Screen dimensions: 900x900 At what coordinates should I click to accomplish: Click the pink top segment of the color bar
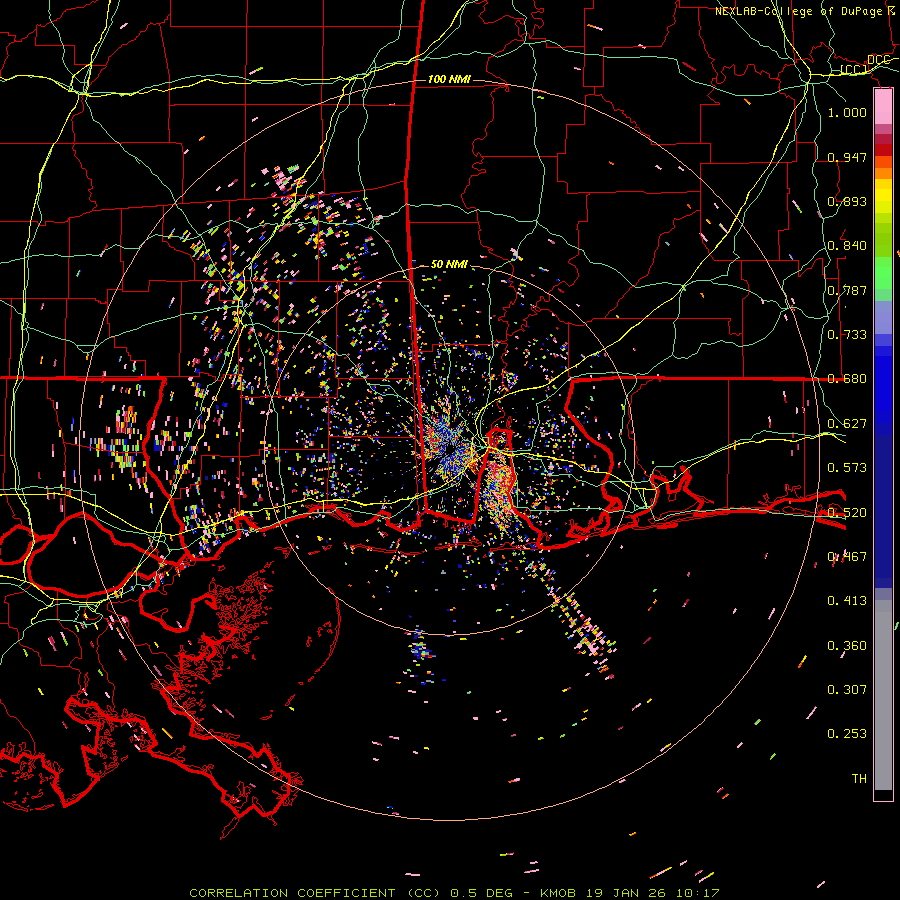click(883, 106)
